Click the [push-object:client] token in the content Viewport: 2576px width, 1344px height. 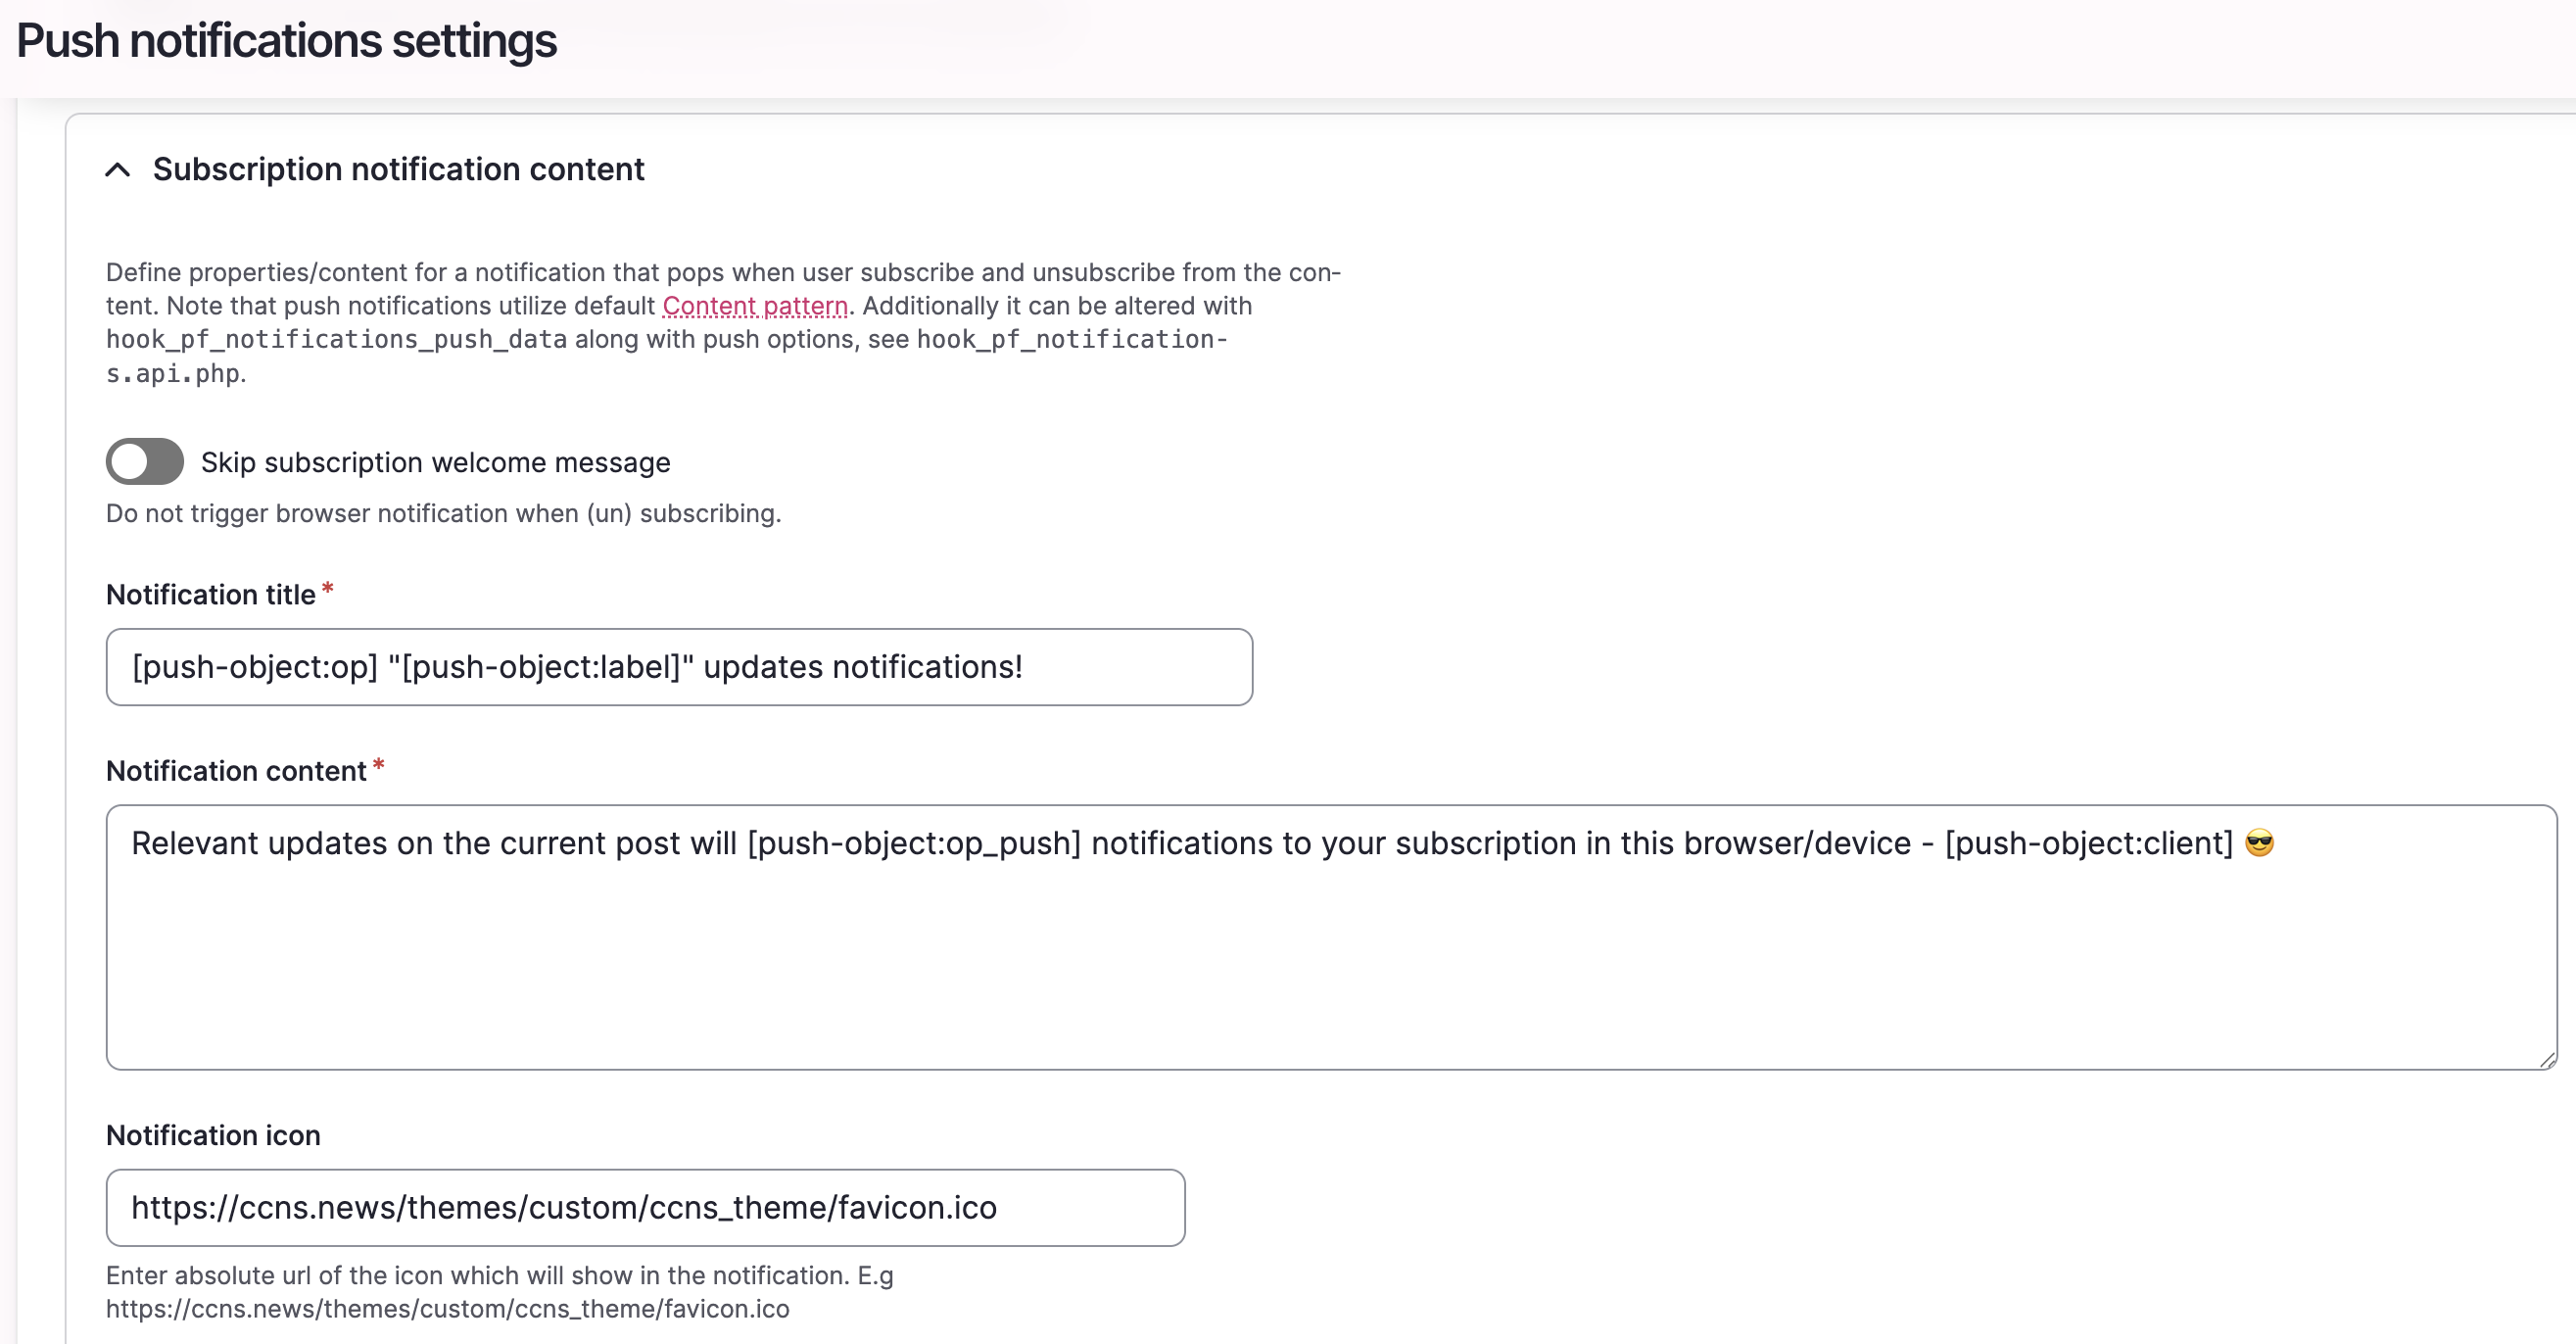[2088, 843]
